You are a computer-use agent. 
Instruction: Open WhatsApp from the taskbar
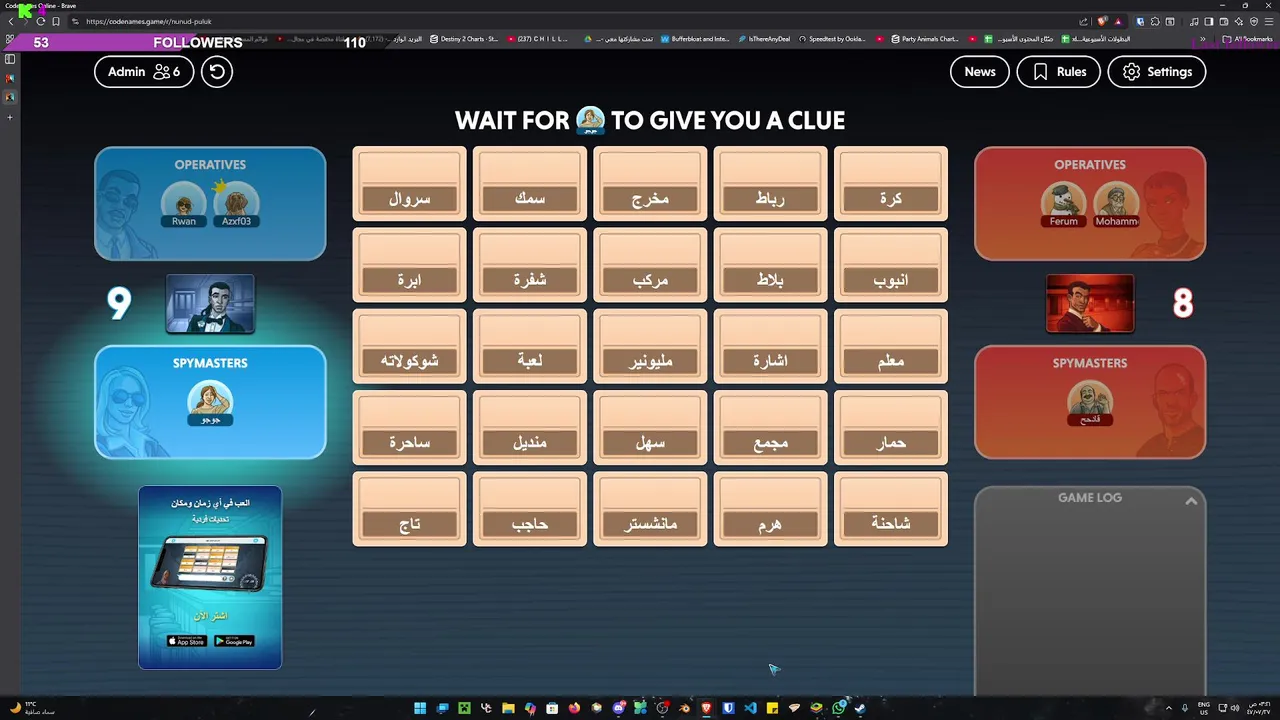tap(838, 708)
